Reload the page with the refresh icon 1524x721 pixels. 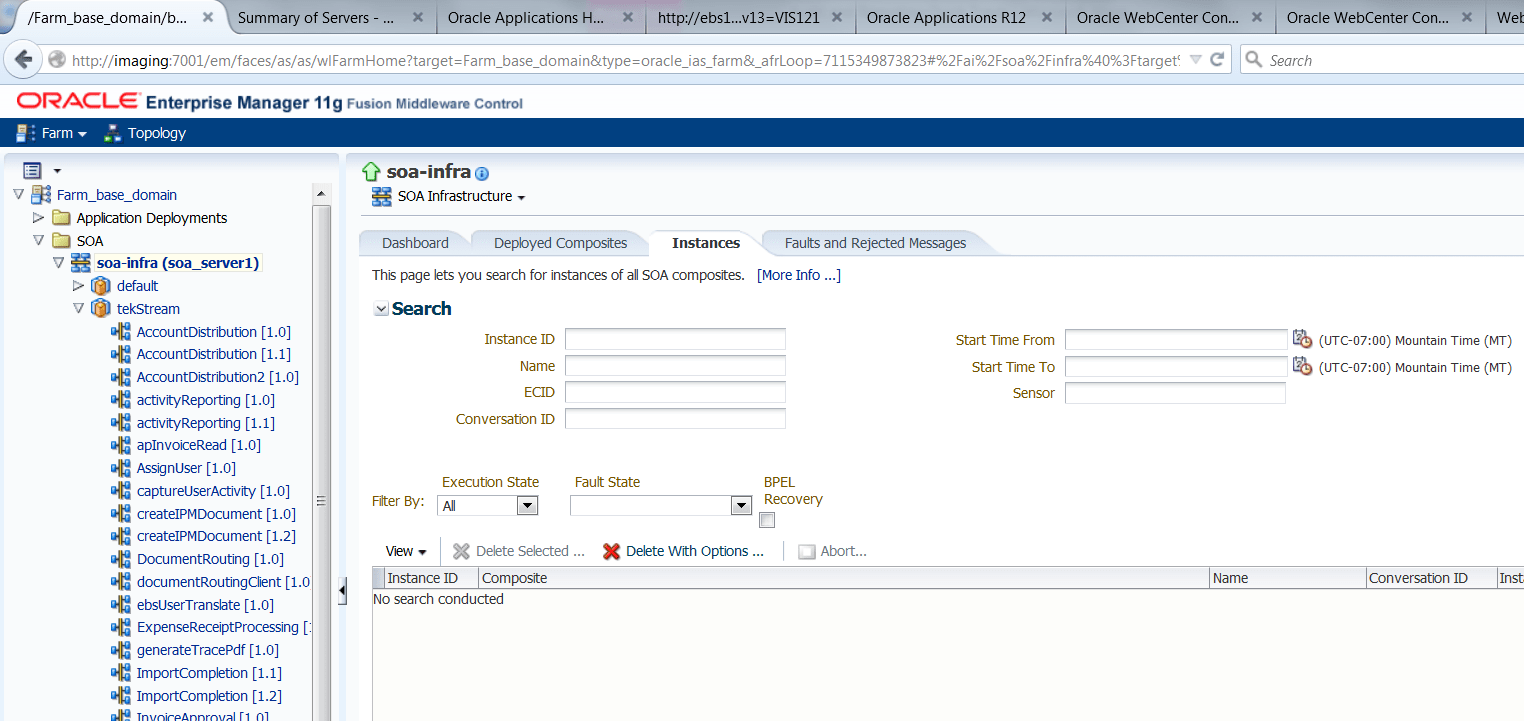pyautogui.click(x=1217, y=60)
